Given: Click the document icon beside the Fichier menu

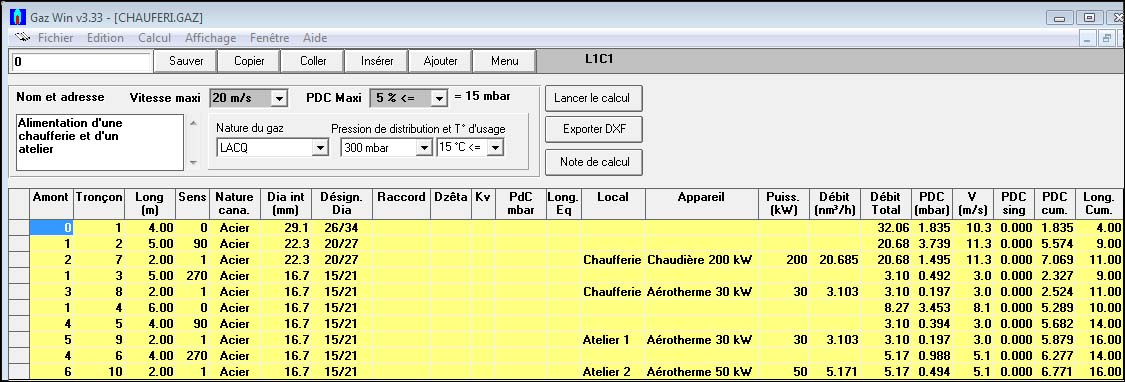Looking at the screenshot, I should point(22,38).
